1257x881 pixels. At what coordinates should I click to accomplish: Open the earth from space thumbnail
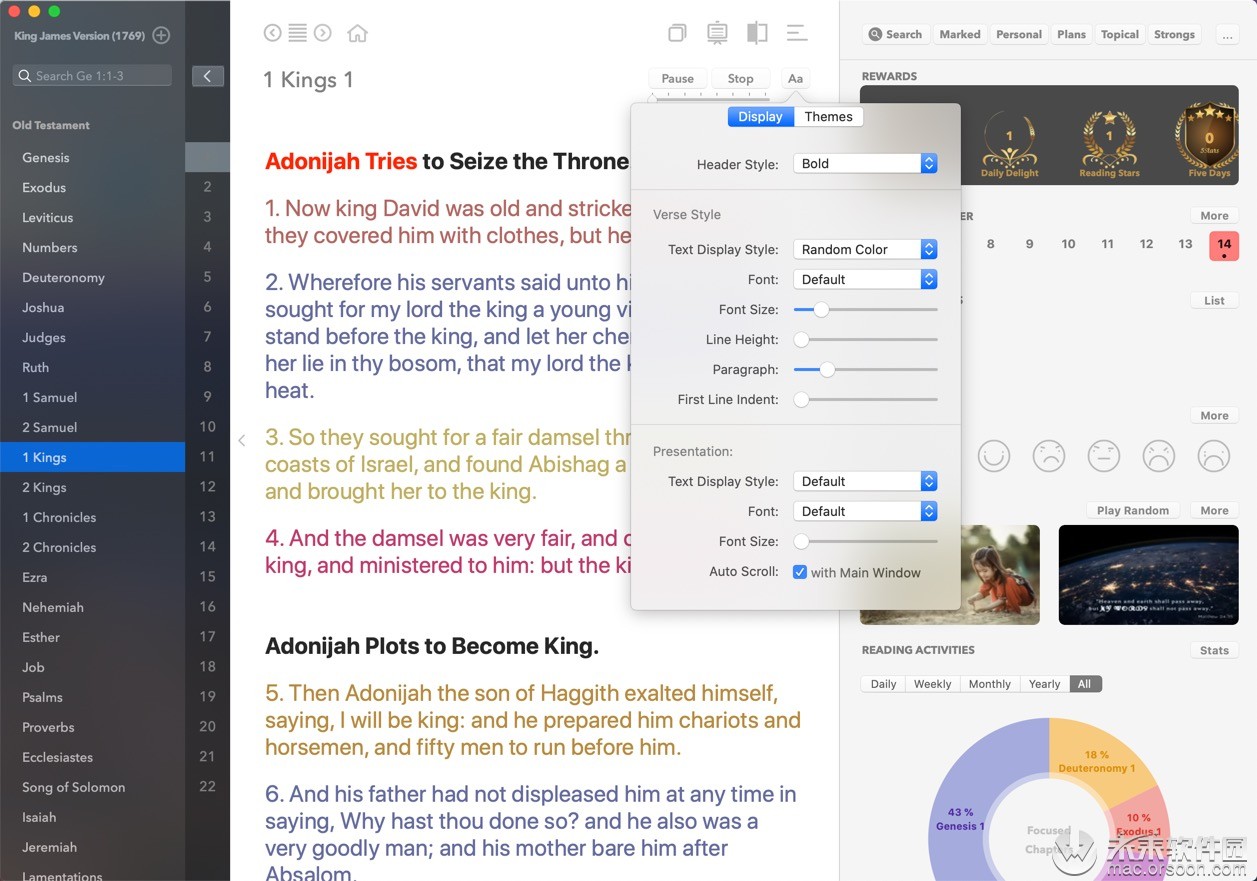pos(1148,575)
